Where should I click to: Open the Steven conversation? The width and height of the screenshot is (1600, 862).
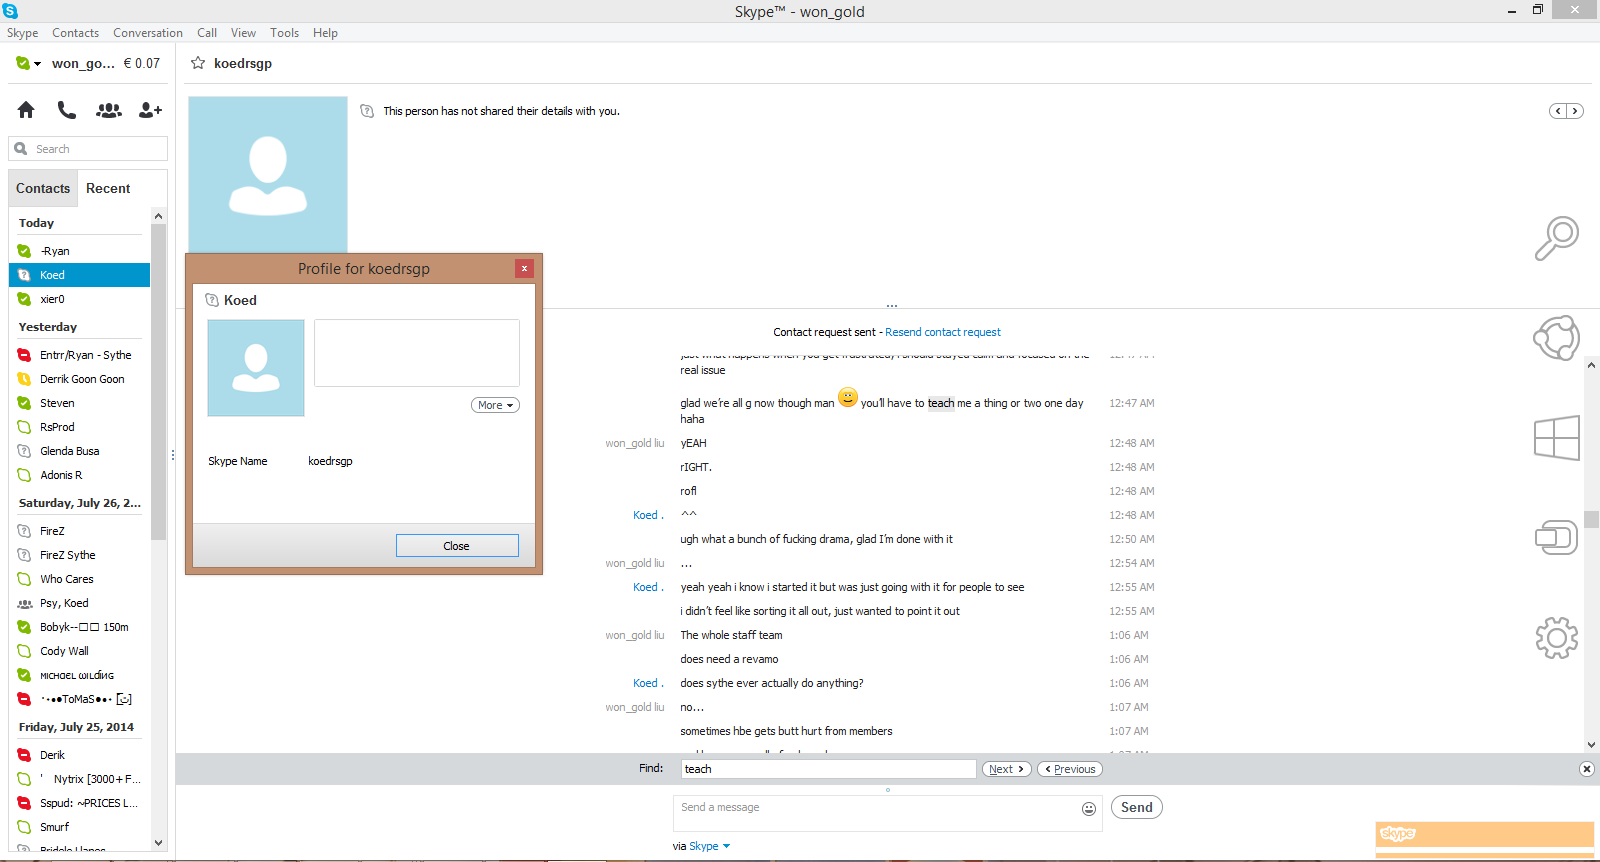click(79, 403)
